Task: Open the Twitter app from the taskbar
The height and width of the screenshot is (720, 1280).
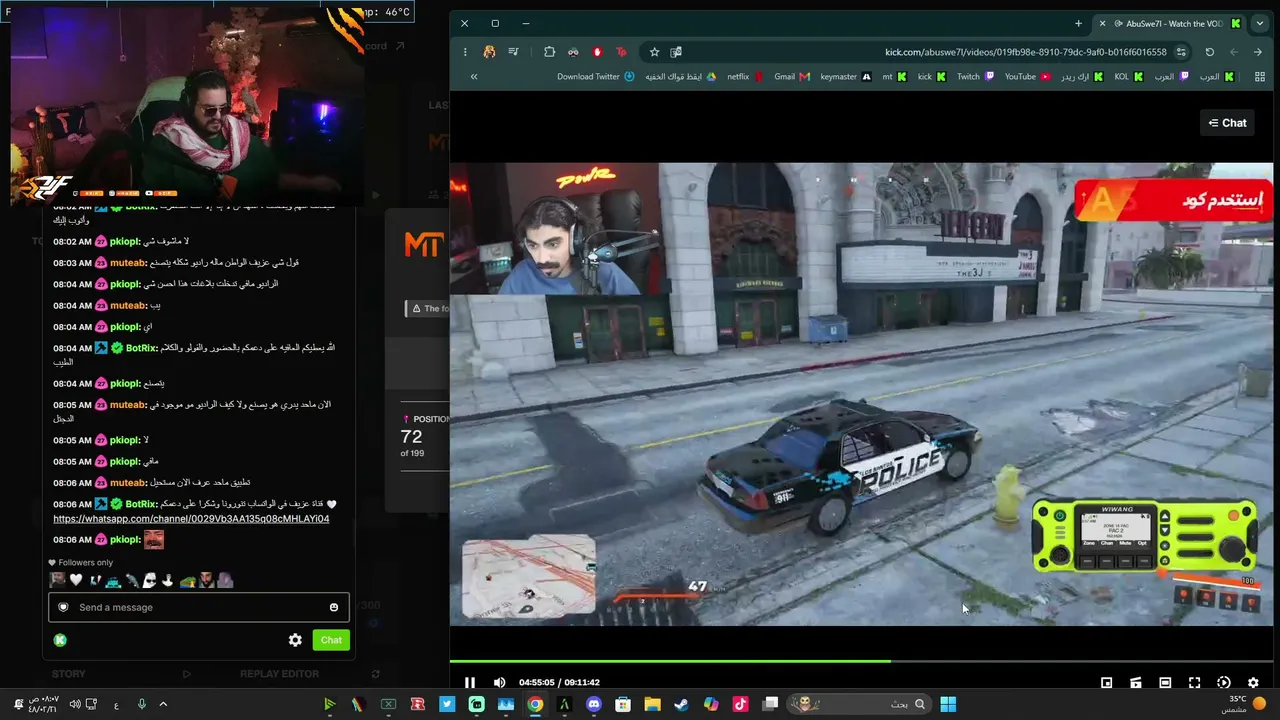Action: 447,704
